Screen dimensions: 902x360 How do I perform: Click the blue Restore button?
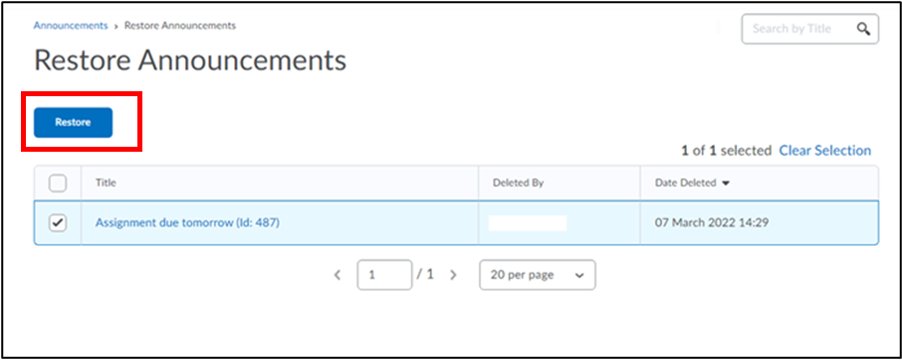[73, 122]
